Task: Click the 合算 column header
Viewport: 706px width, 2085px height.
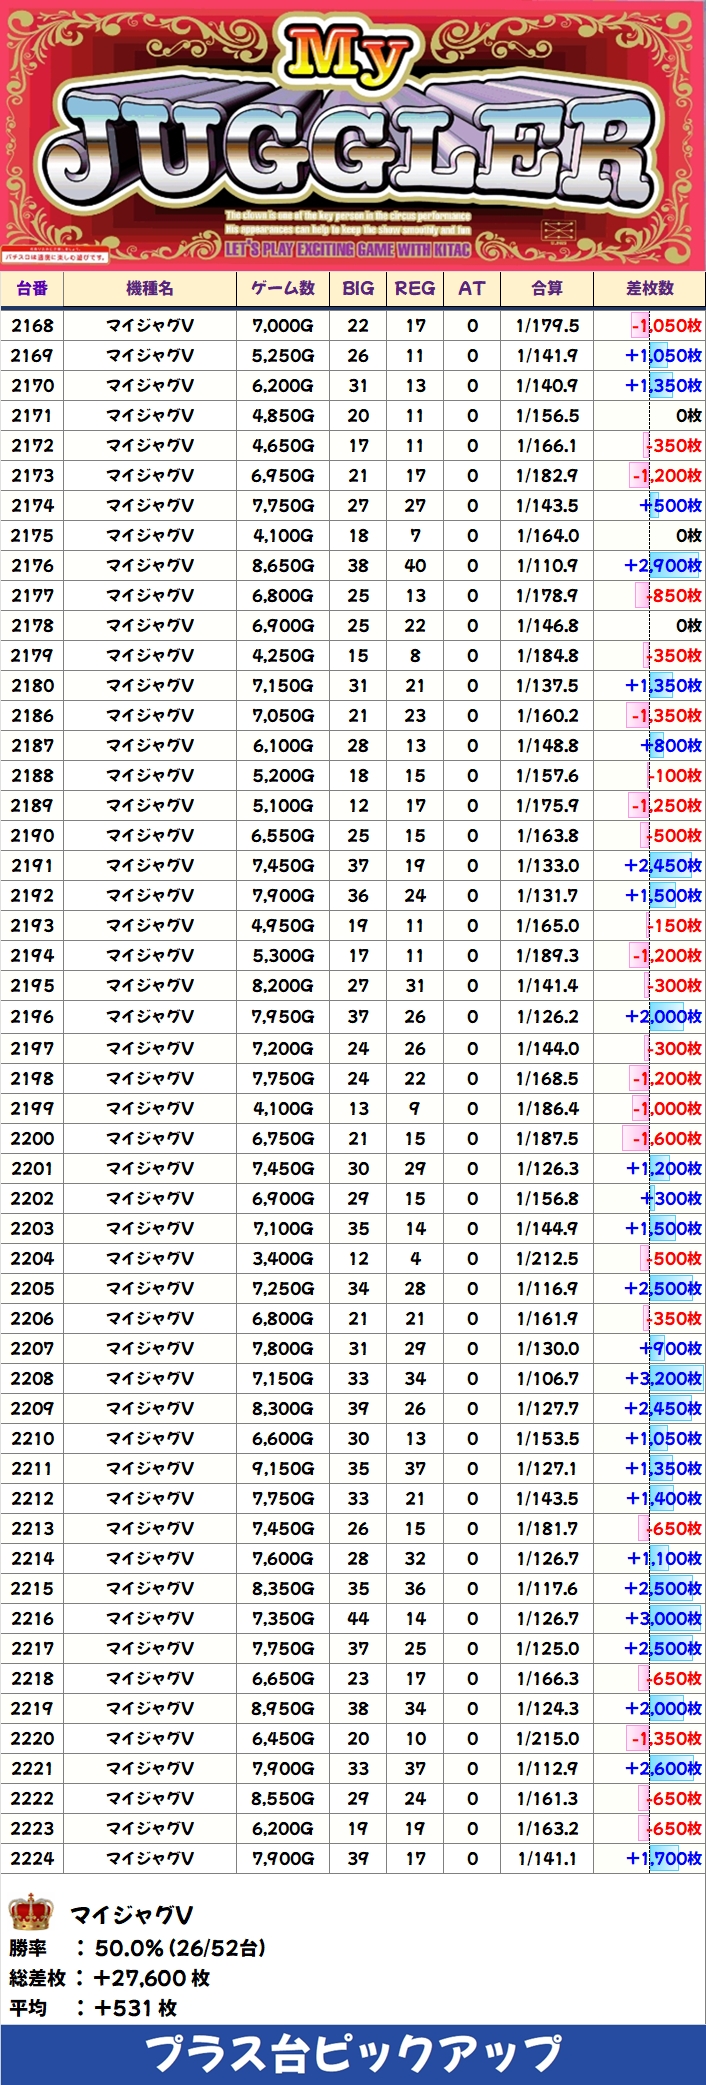Action: click(x=547, y=288)
